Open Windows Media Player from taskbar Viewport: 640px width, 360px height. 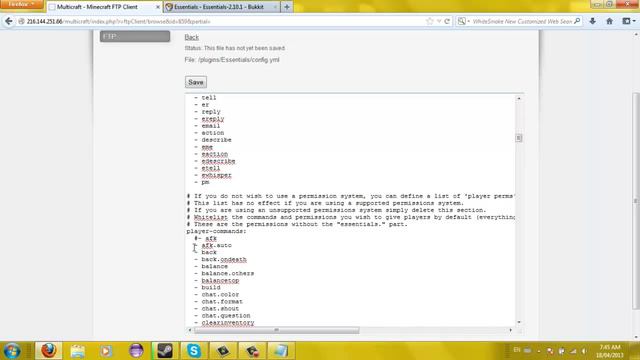(106, 351)
